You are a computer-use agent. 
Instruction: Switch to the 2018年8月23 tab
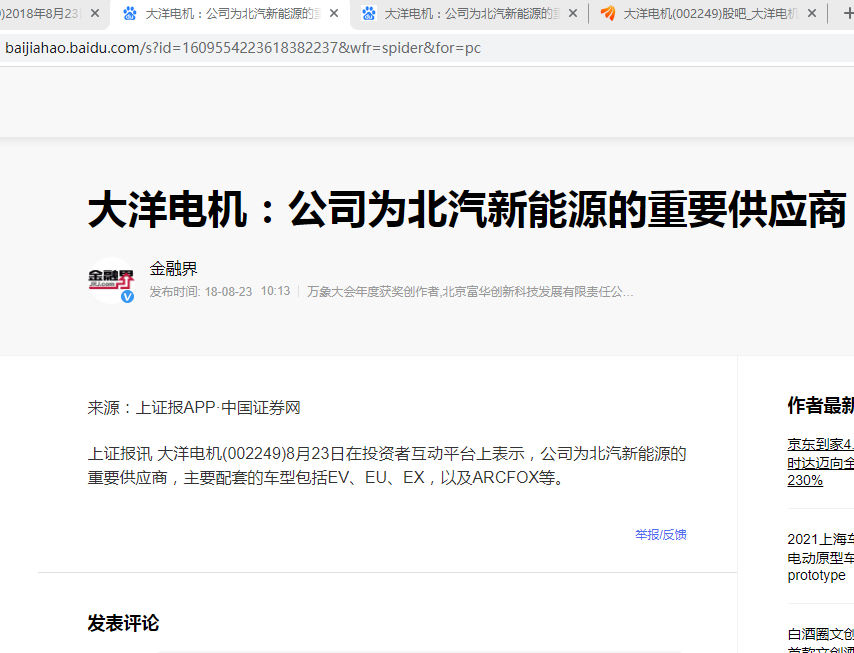[x=41, y=14]
